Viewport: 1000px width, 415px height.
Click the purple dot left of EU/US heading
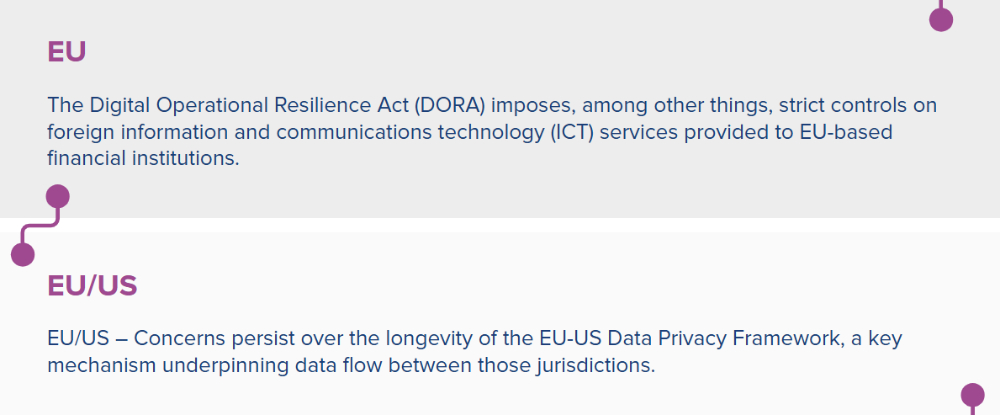click(23, 254)
